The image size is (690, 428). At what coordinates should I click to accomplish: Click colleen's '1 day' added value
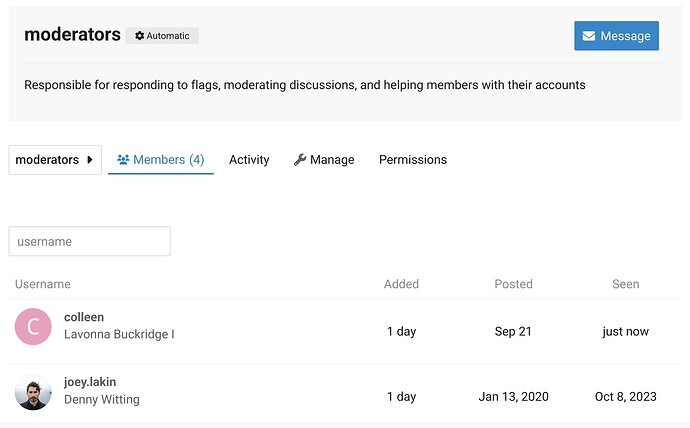401,331
